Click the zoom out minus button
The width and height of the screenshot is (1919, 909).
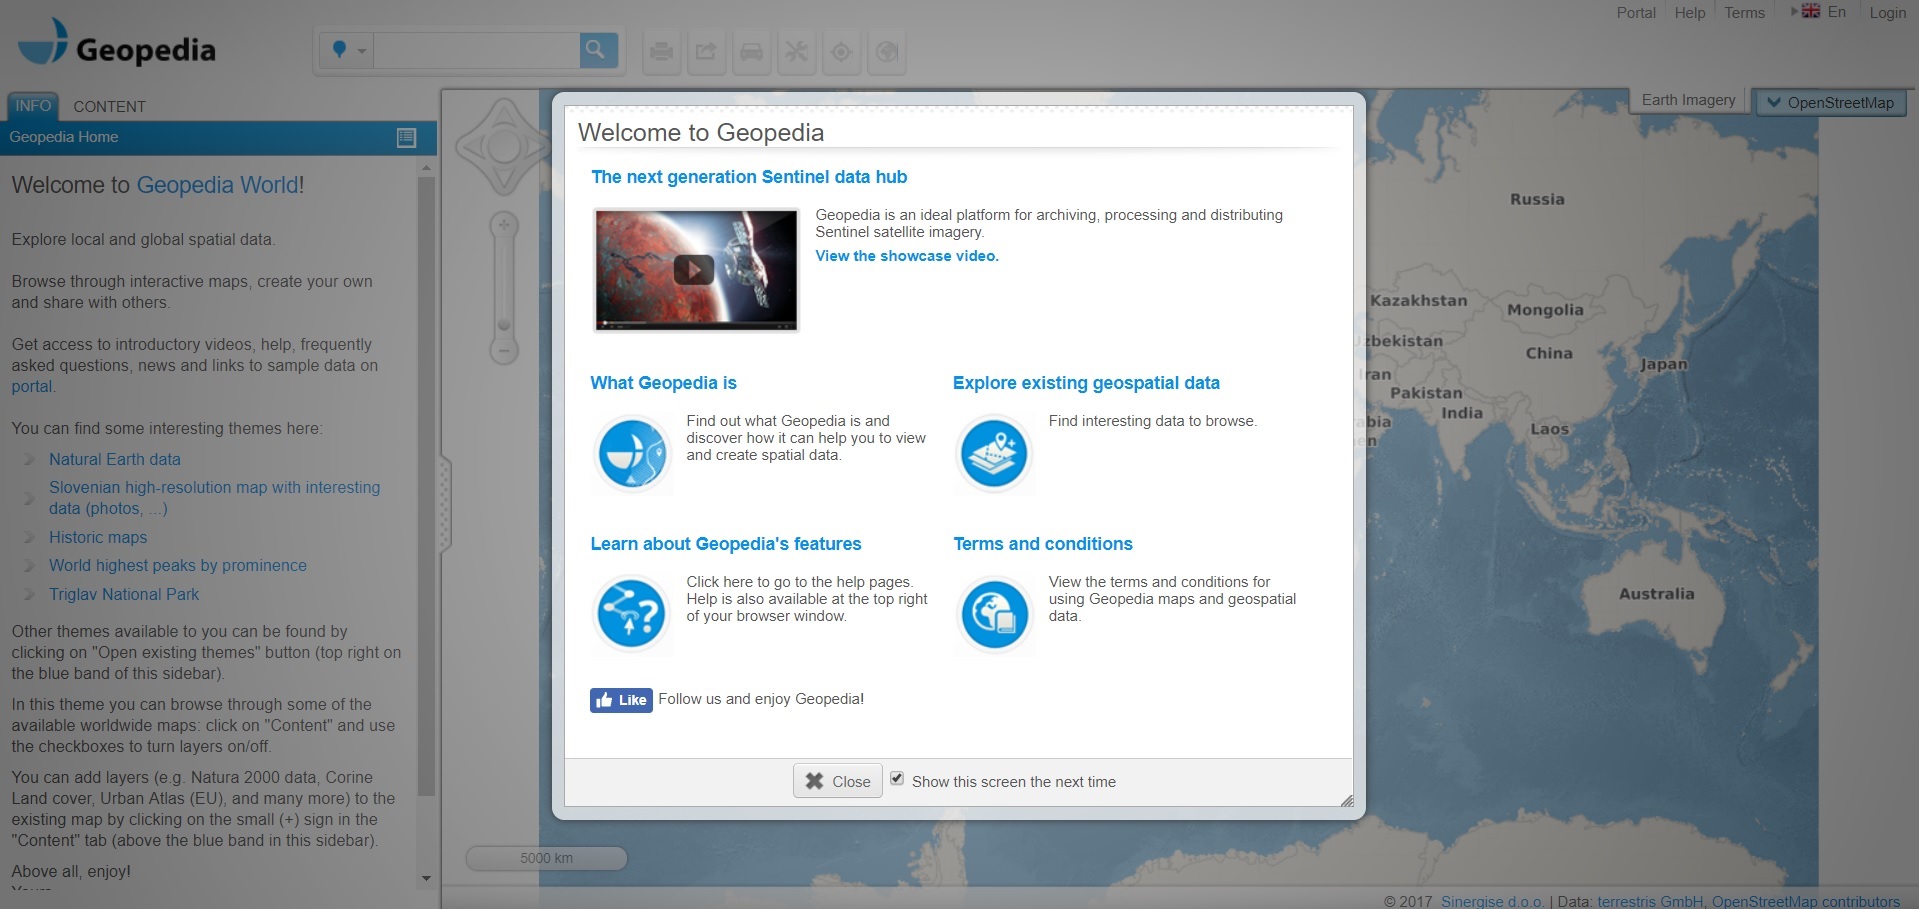[504, 351]
